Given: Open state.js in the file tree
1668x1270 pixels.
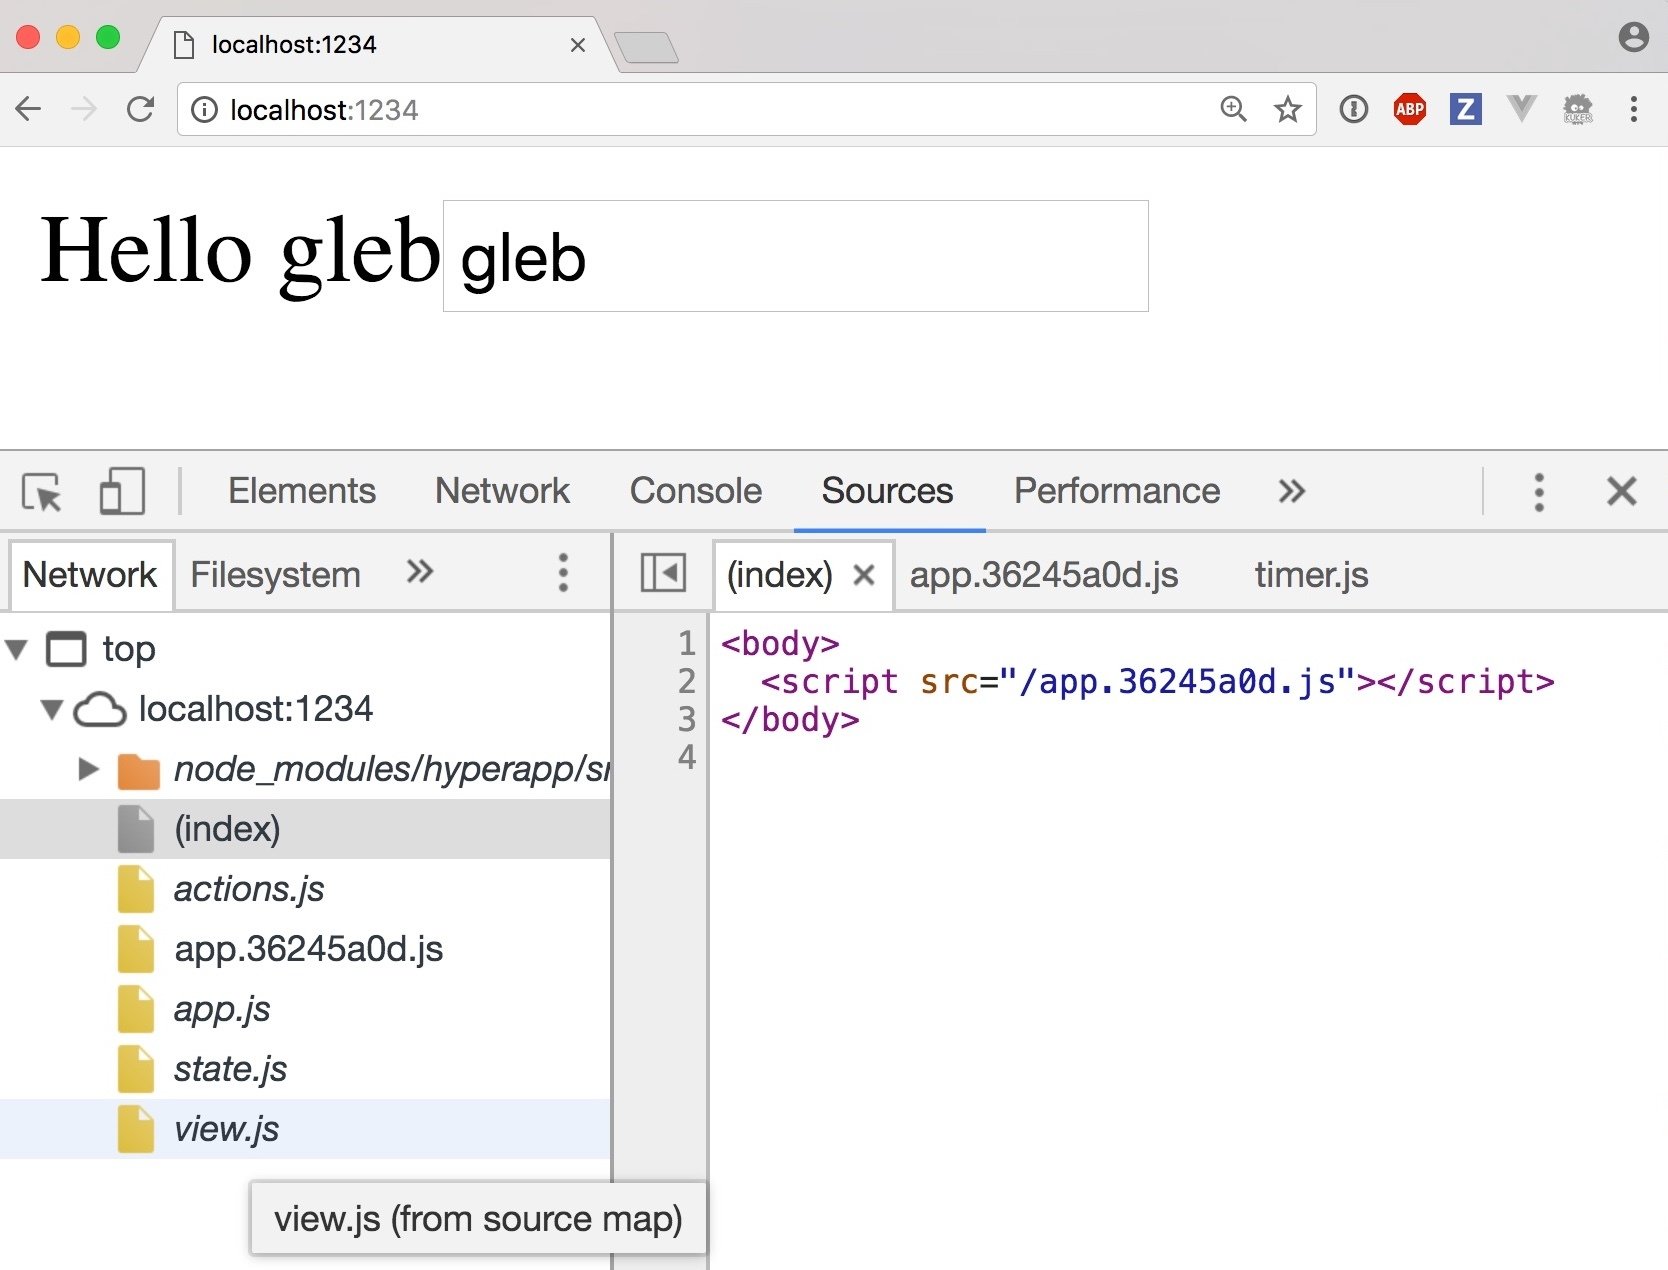Looking at the screenshot, I should coord(305,1069).
